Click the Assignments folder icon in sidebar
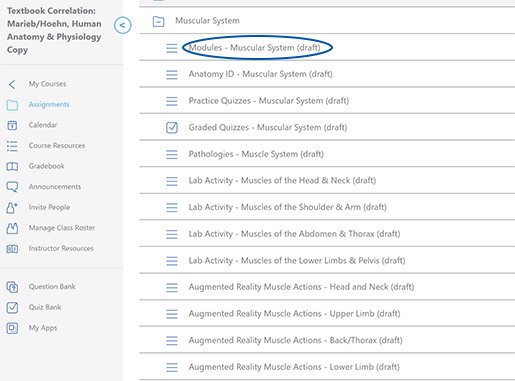Viewport: 515px width, 381px height. point(12,105)
